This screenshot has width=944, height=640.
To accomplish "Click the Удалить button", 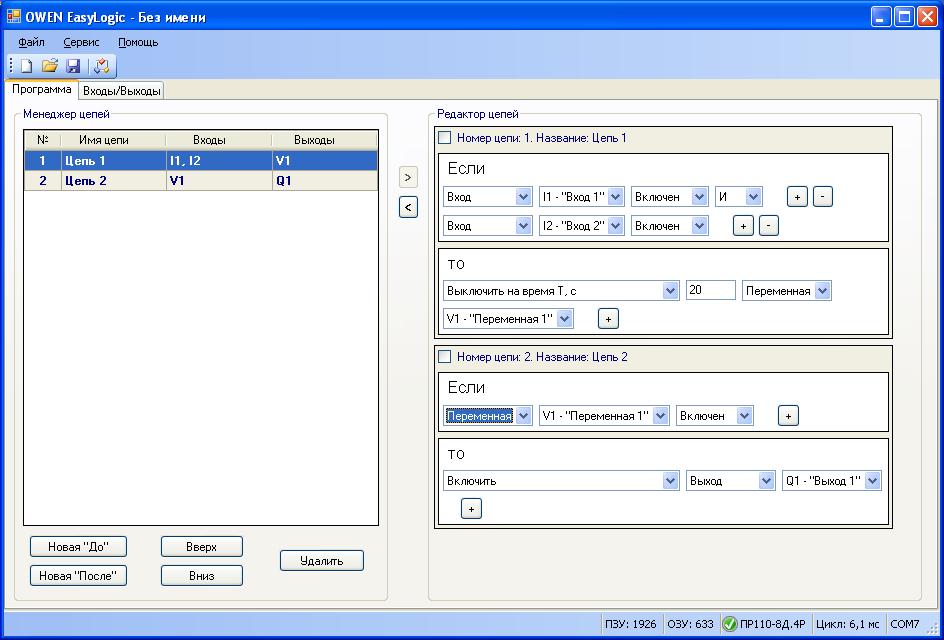I will tap(322, 561).
